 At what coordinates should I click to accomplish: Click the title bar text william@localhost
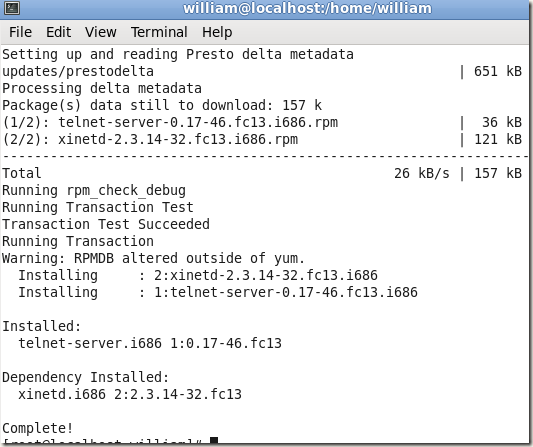pos(307,8)
